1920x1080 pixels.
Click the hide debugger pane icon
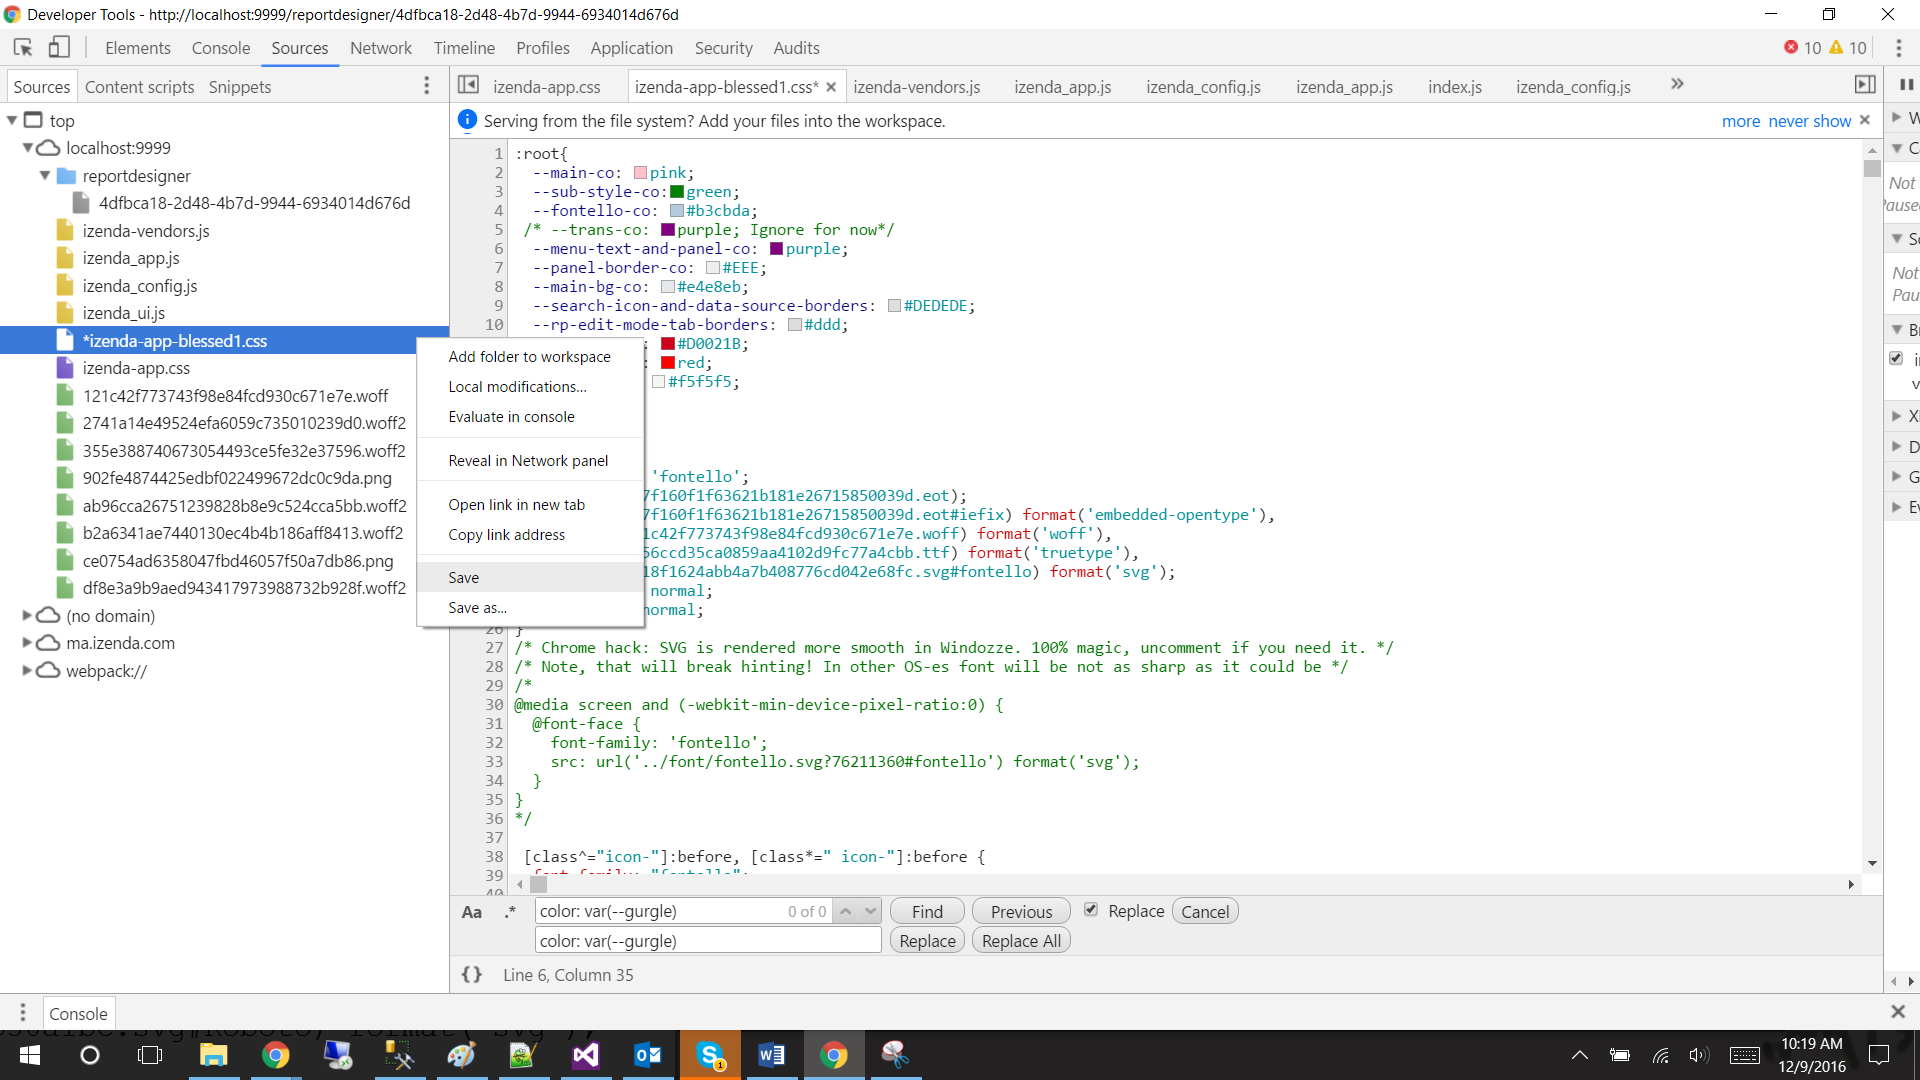point(1865,85)
